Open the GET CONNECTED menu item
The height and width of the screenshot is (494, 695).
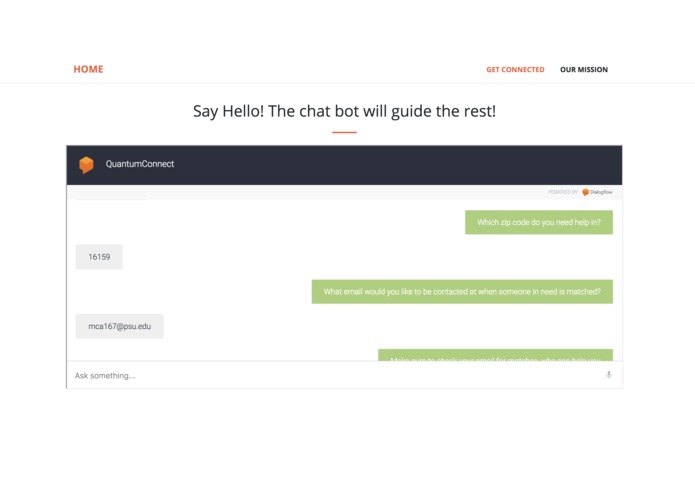[x=515, y=70]
